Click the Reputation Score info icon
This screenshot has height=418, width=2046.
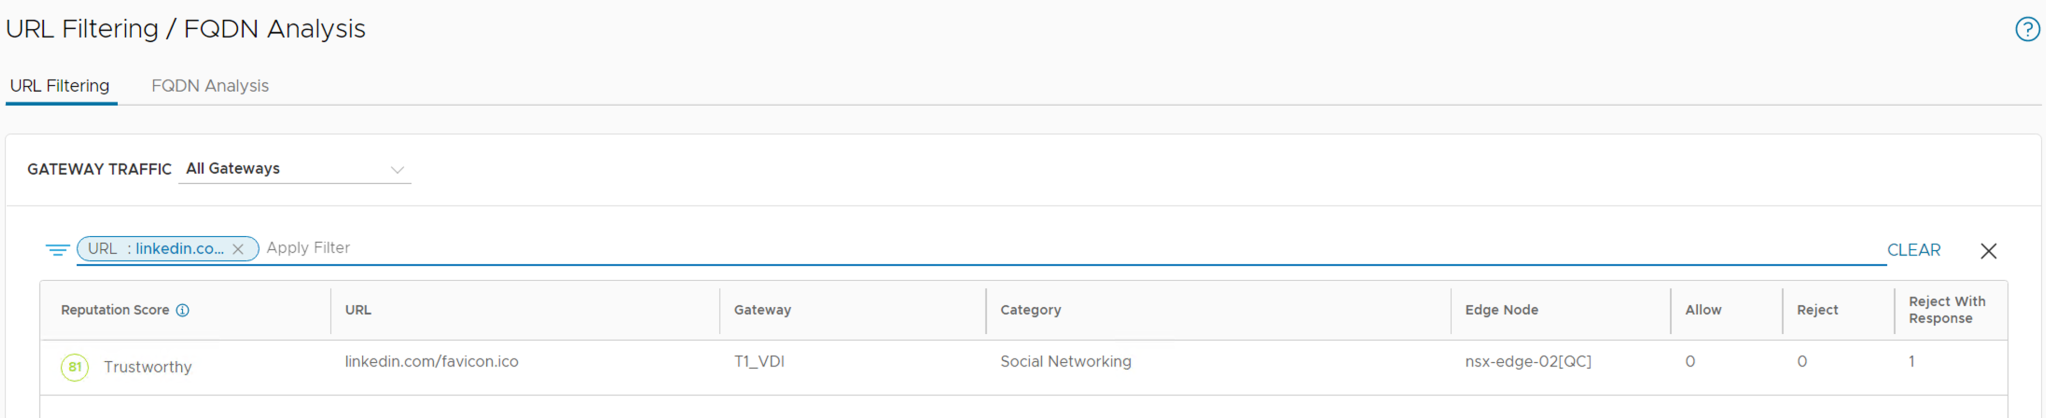183,310
